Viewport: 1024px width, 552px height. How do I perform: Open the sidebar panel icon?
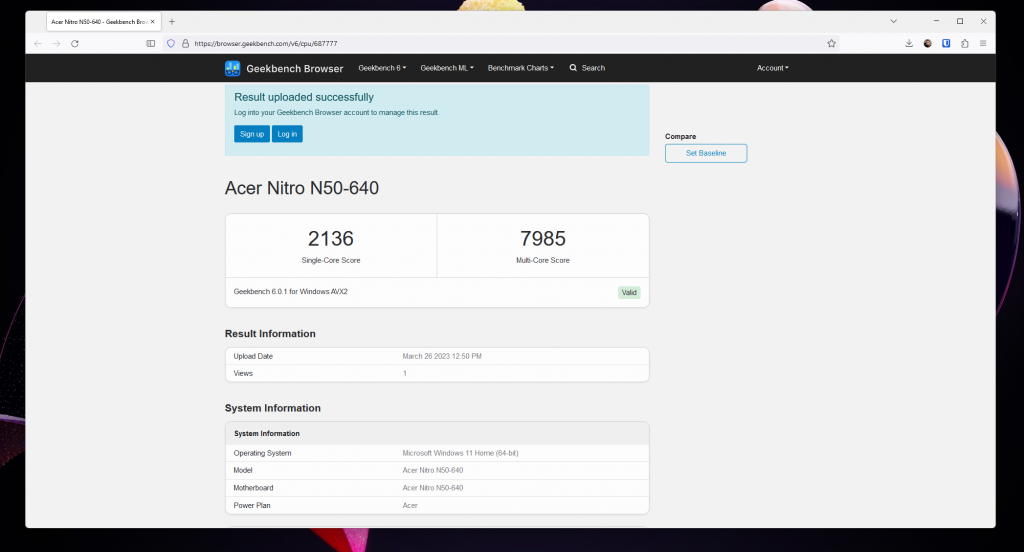click(x=151, y=44)
